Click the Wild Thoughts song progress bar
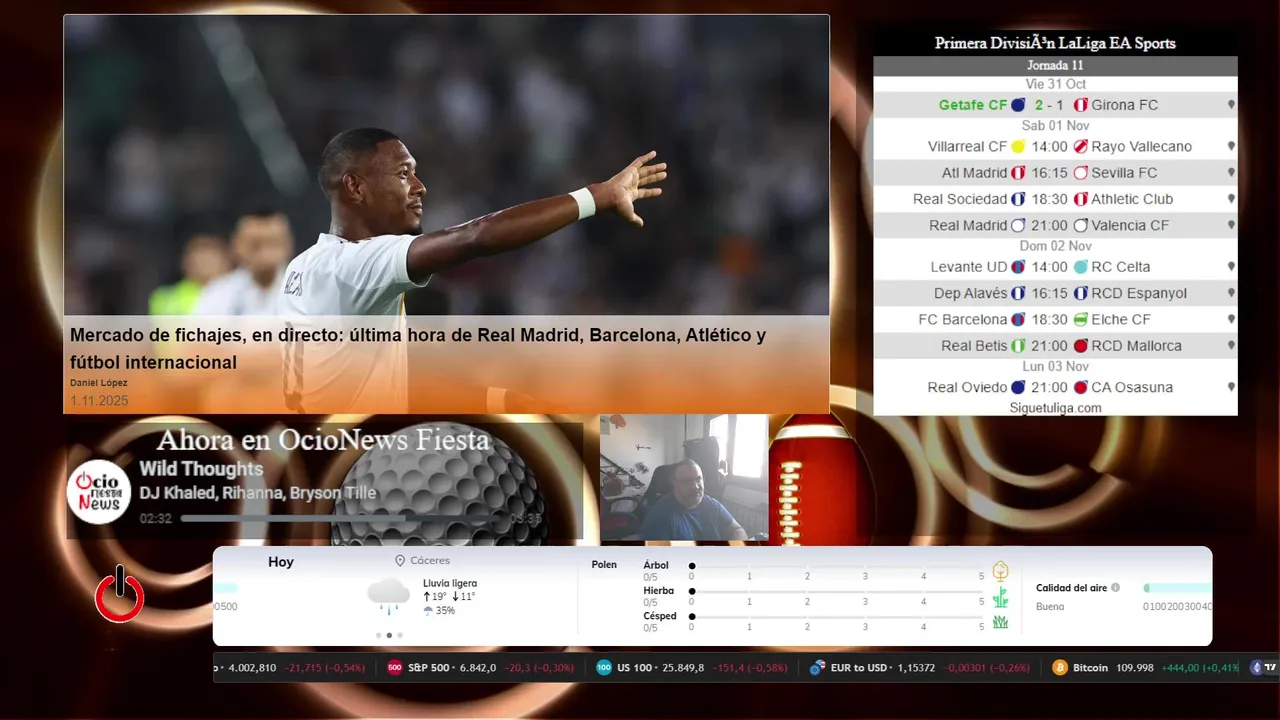Image resolution: width=1280 pixels, height=720 pixels. [x=343, y=519]
